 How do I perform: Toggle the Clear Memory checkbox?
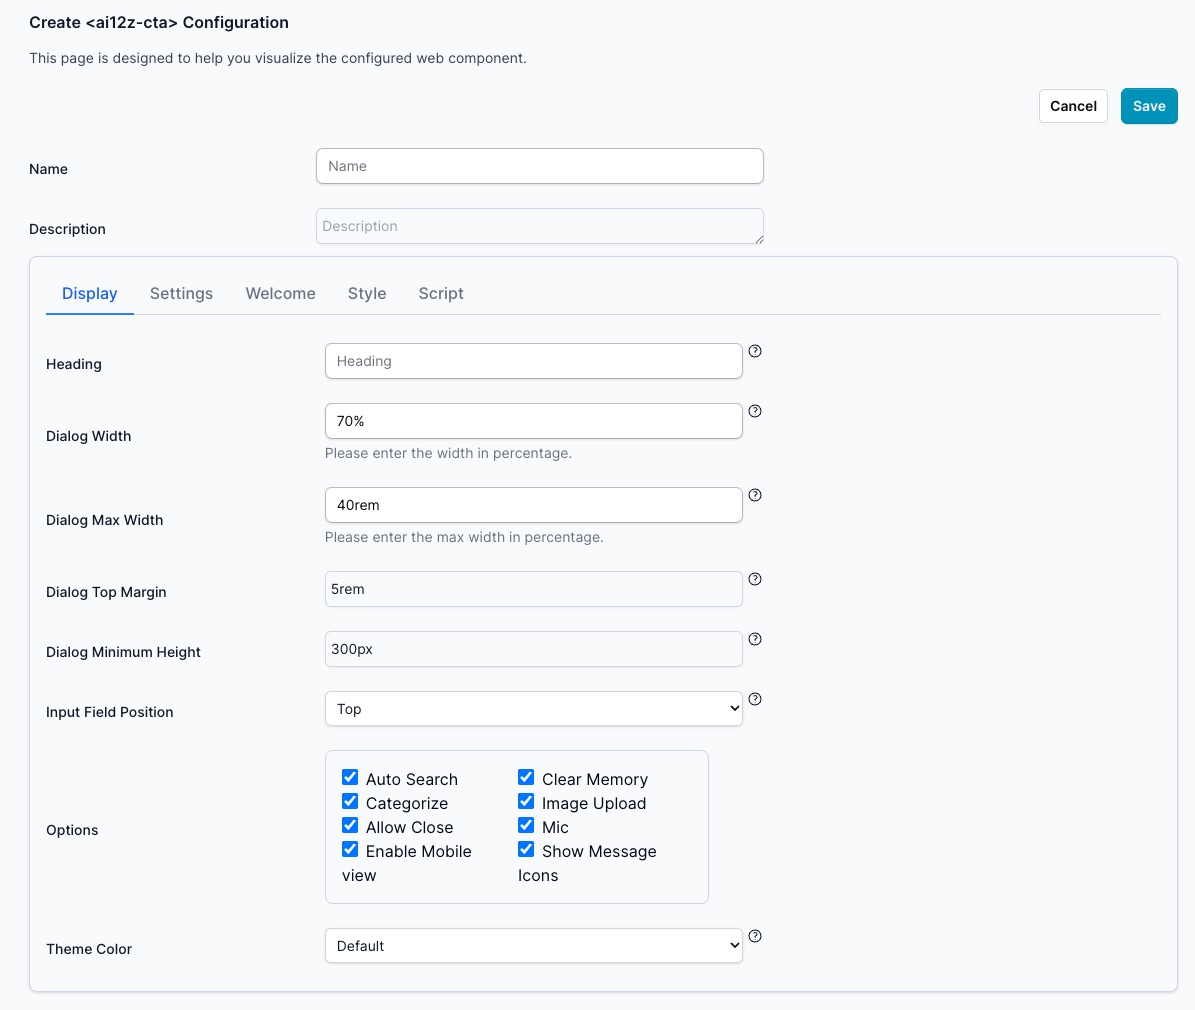[x=526, y=777]
